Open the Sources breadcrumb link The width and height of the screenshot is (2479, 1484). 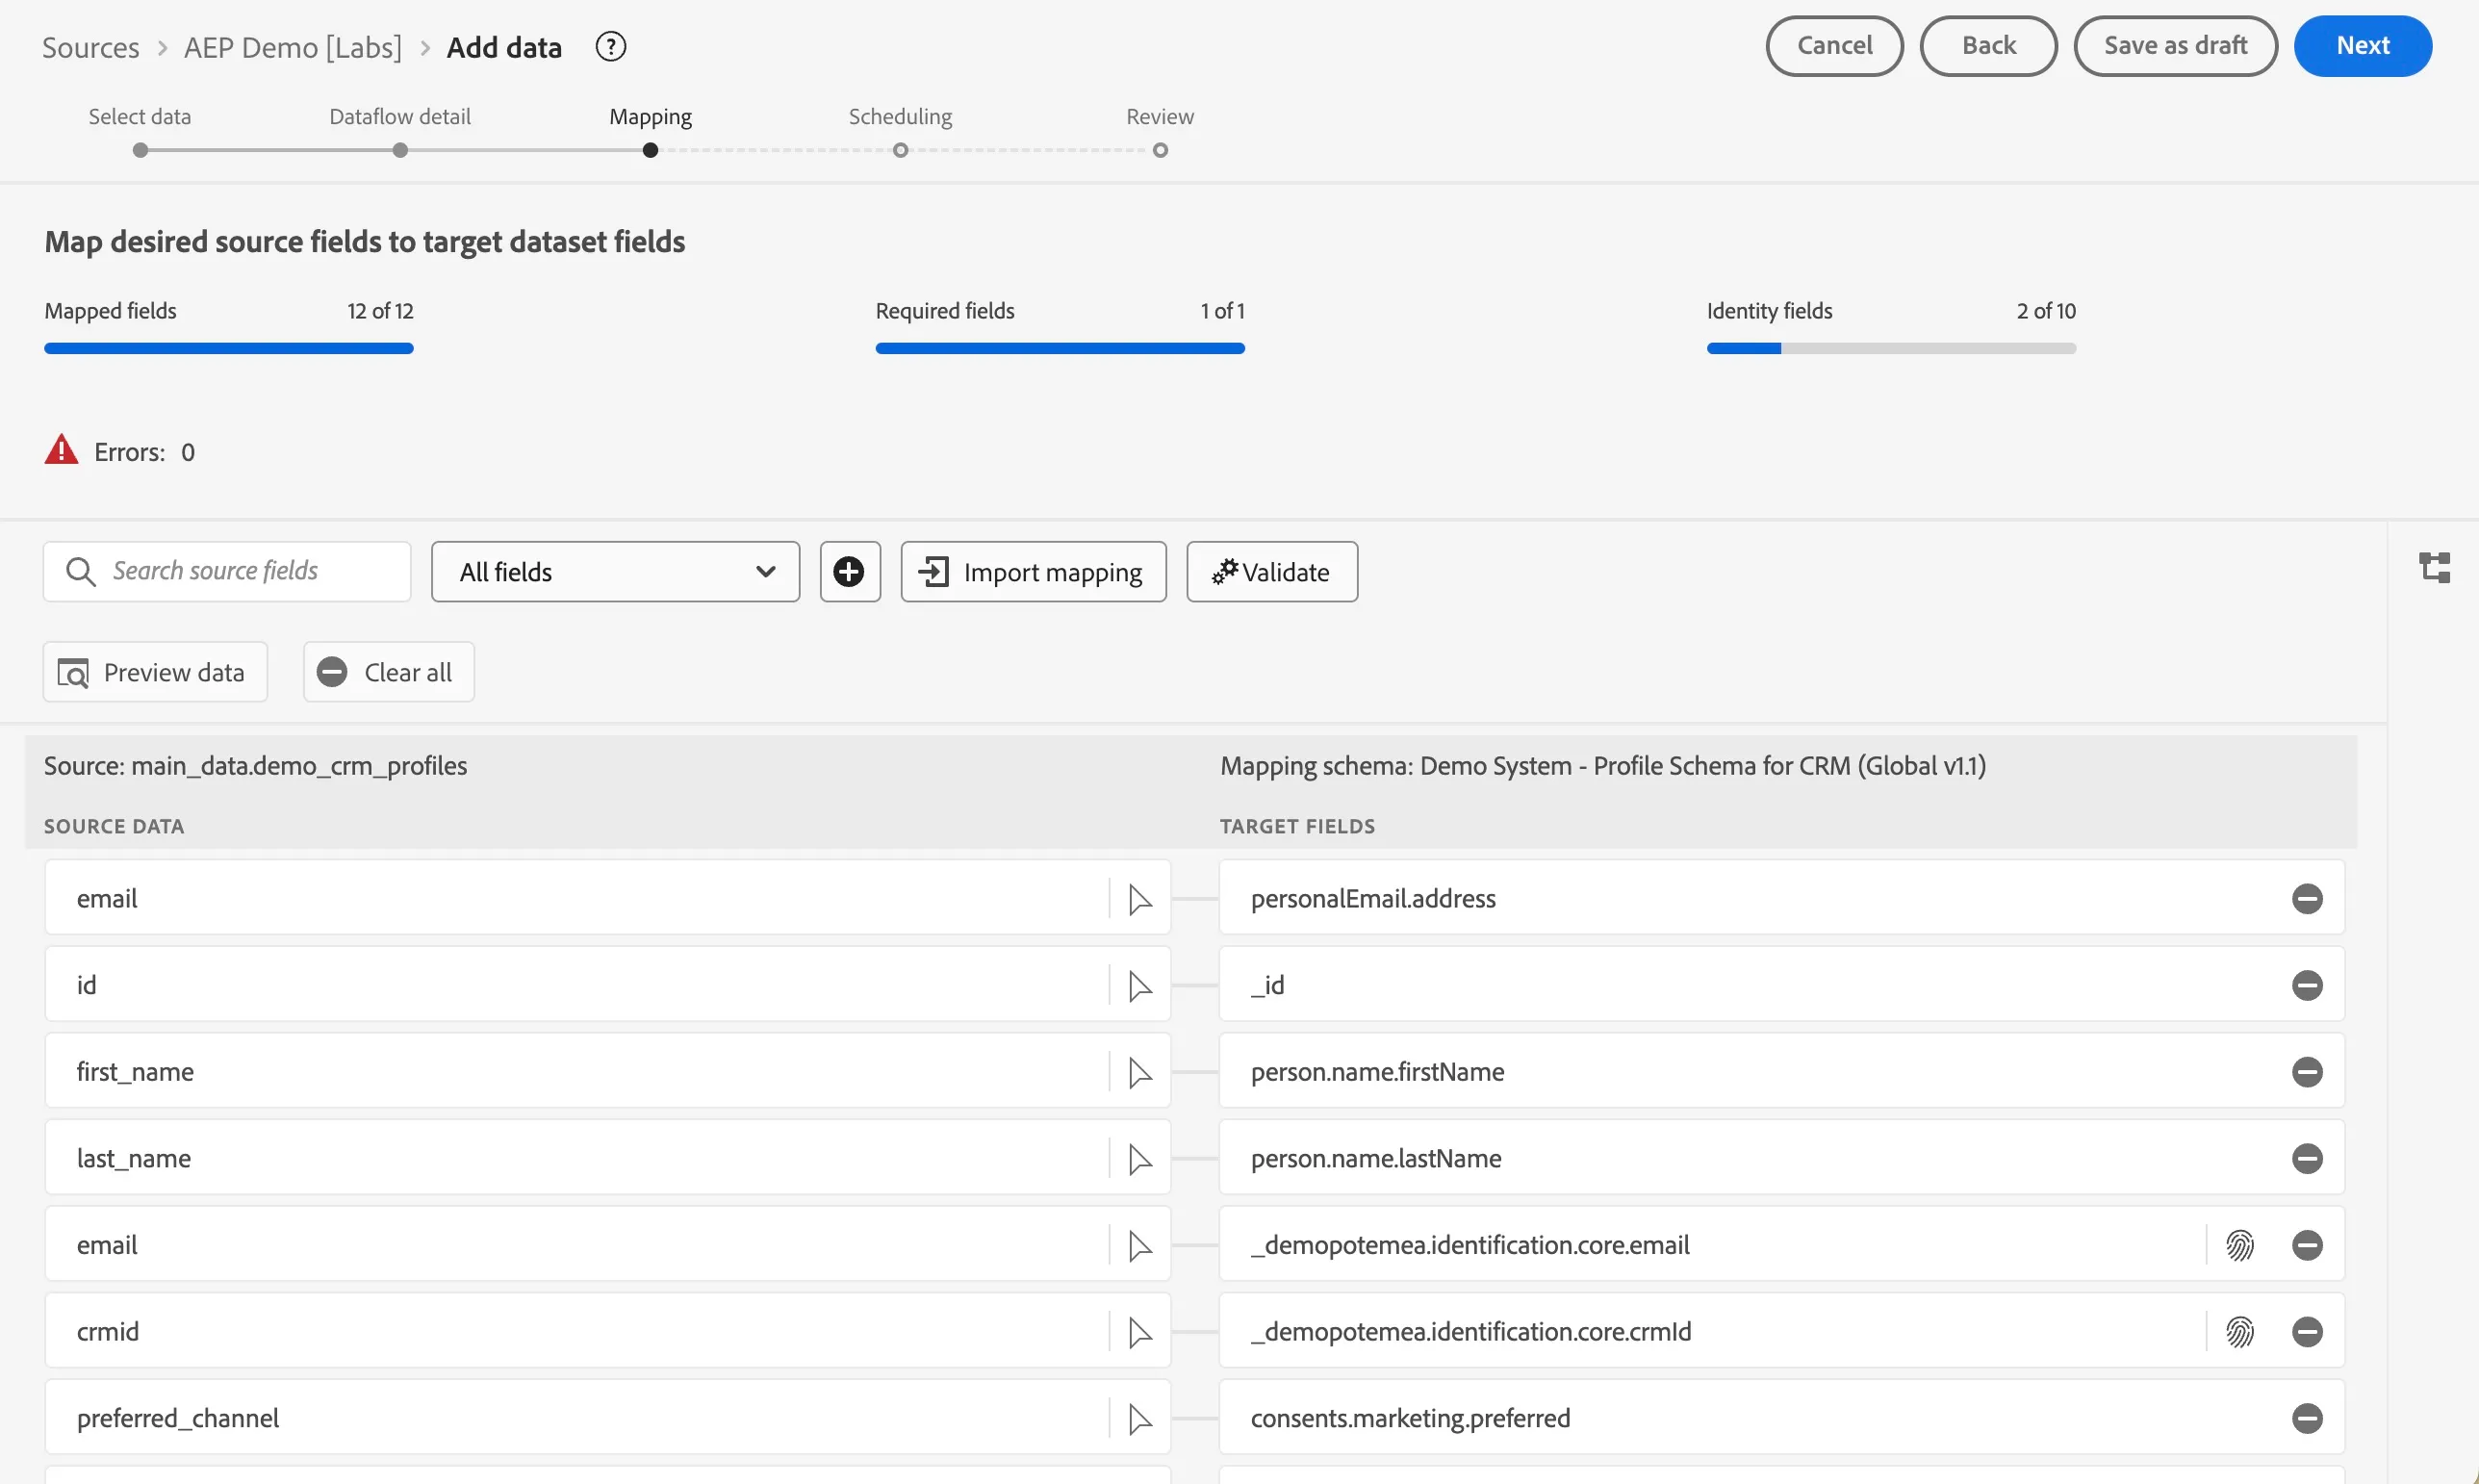pyautogui.click(x=90, y=47)
